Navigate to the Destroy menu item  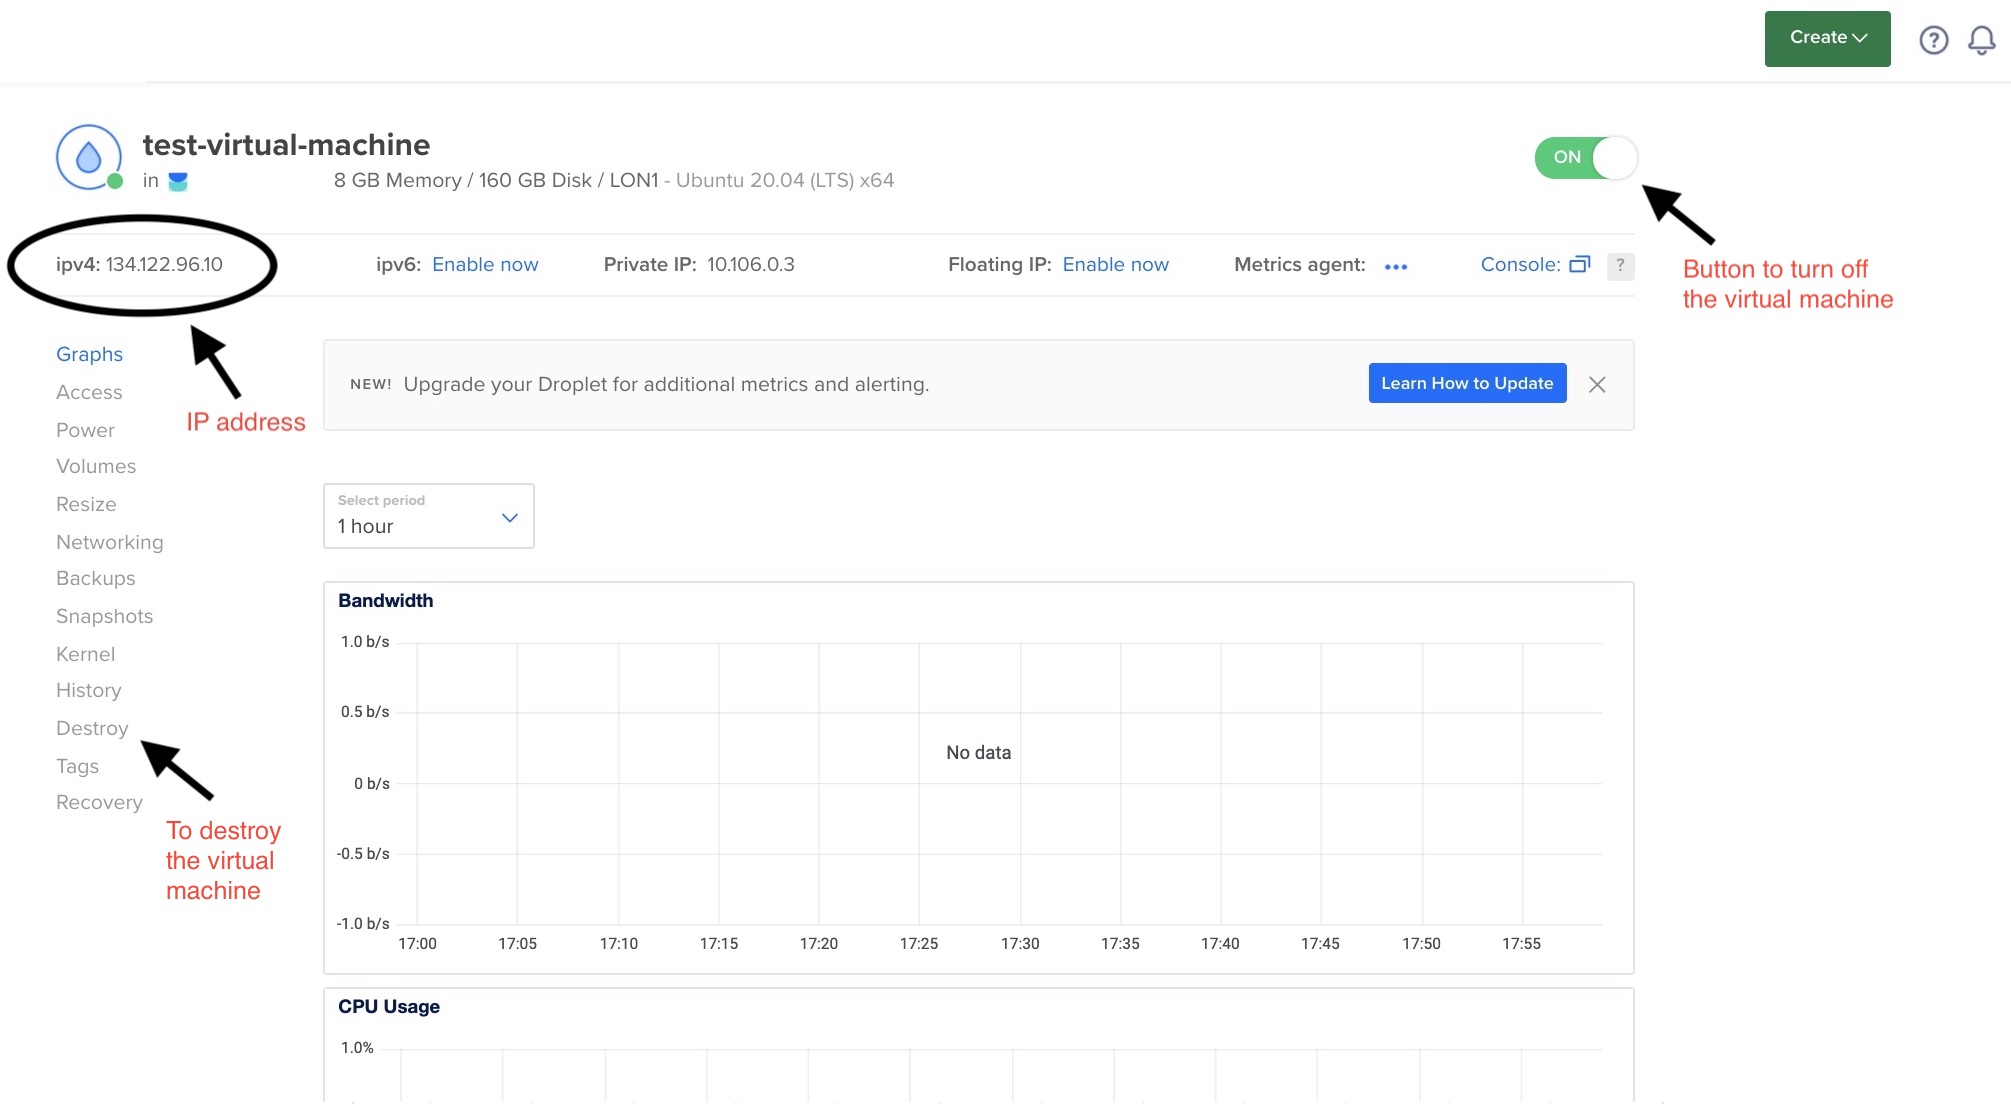click(x=91, y=726)
